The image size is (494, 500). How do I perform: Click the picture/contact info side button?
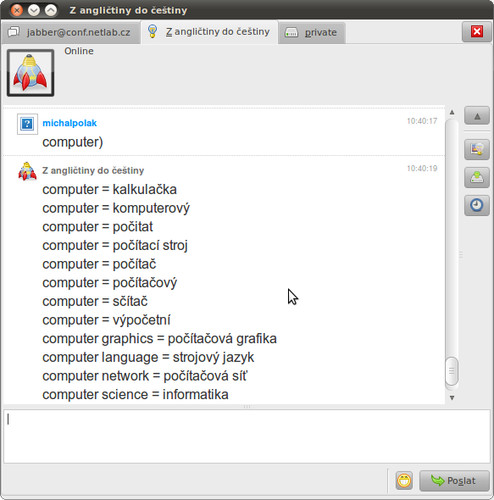(x=477, y=149)
